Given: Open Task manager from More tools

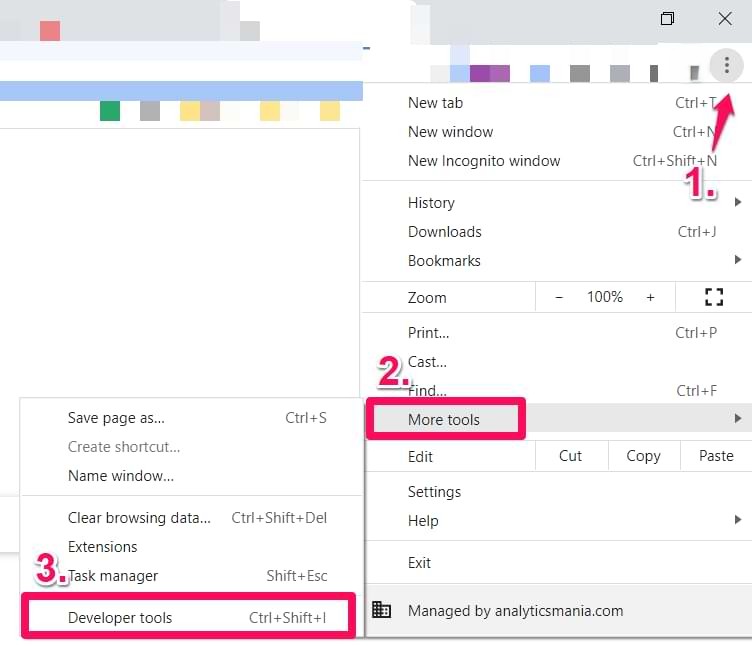Looking at the screenshot, I should (113, 576).
